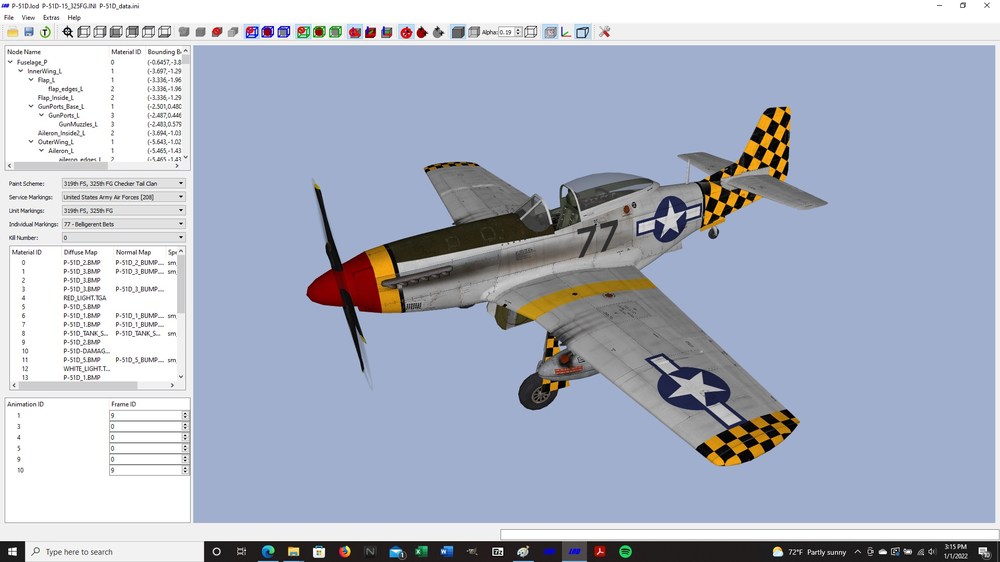1000x562 pixels.
Task: Click the material list vertical scrollbar
Action: (x=181, y=314)
